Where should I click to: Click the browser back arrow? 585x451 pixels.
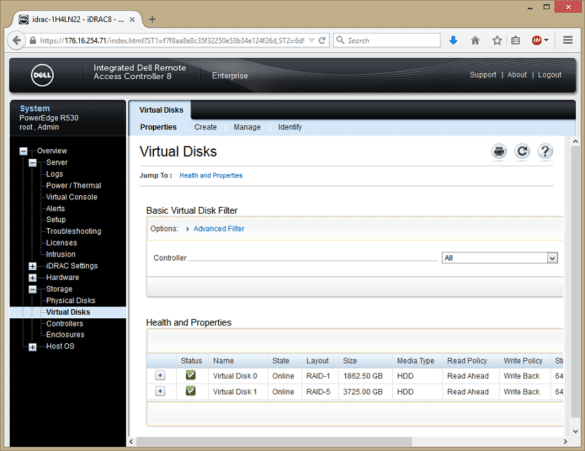click(x=16, y=40)
